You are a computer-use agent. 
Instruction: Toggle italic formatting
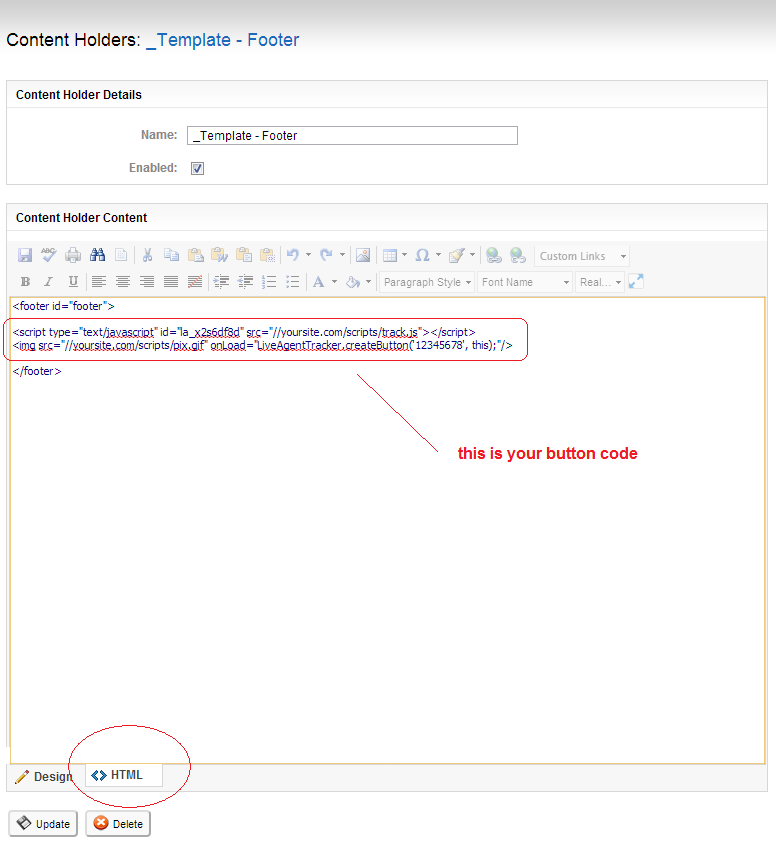pyautogui.click(x=49, y=282)
